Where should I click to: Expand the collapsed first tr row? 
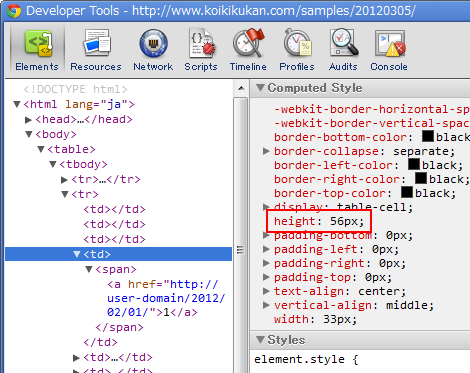tap(64, 180)
